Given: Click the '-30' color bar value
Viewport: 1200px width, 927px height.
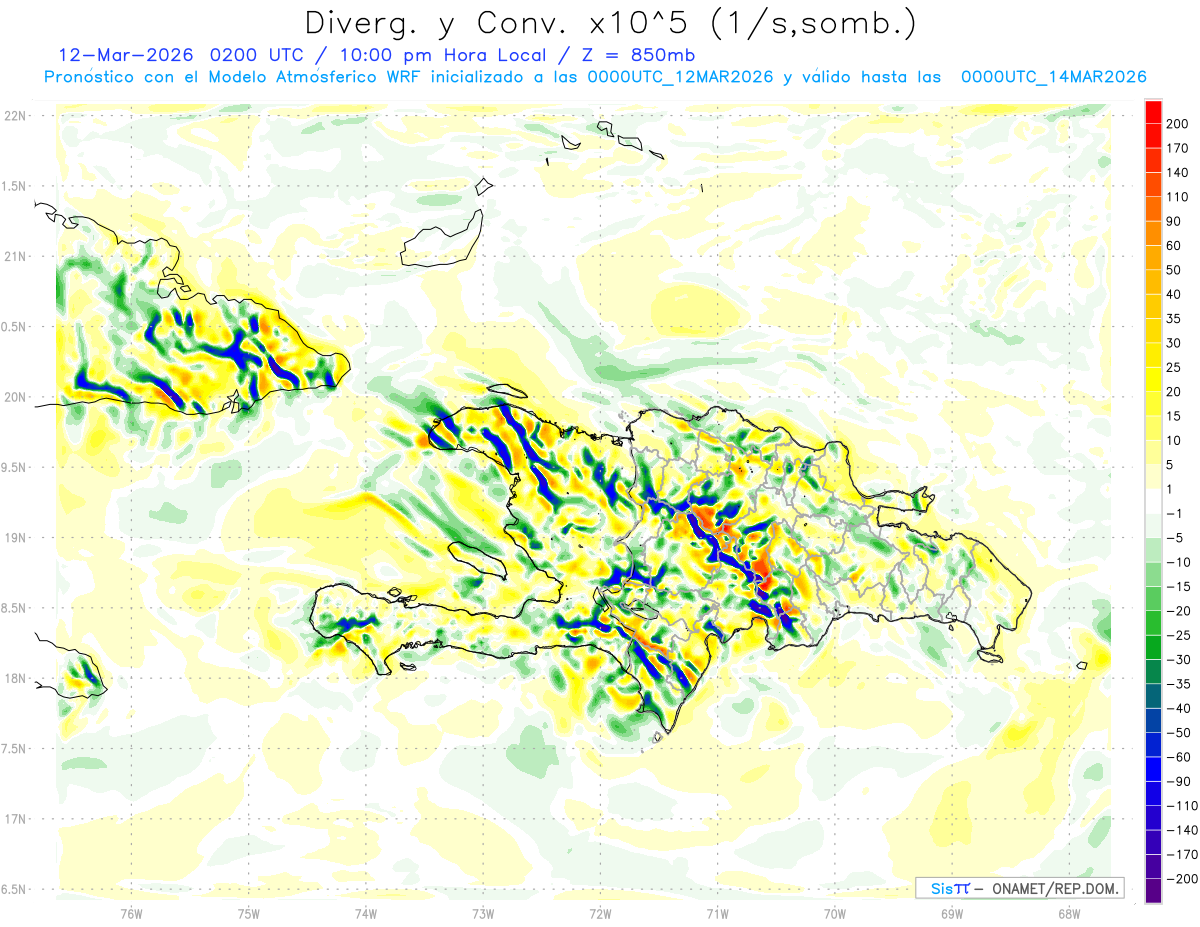Looking at the screenshot, I should pos(1180,660).
